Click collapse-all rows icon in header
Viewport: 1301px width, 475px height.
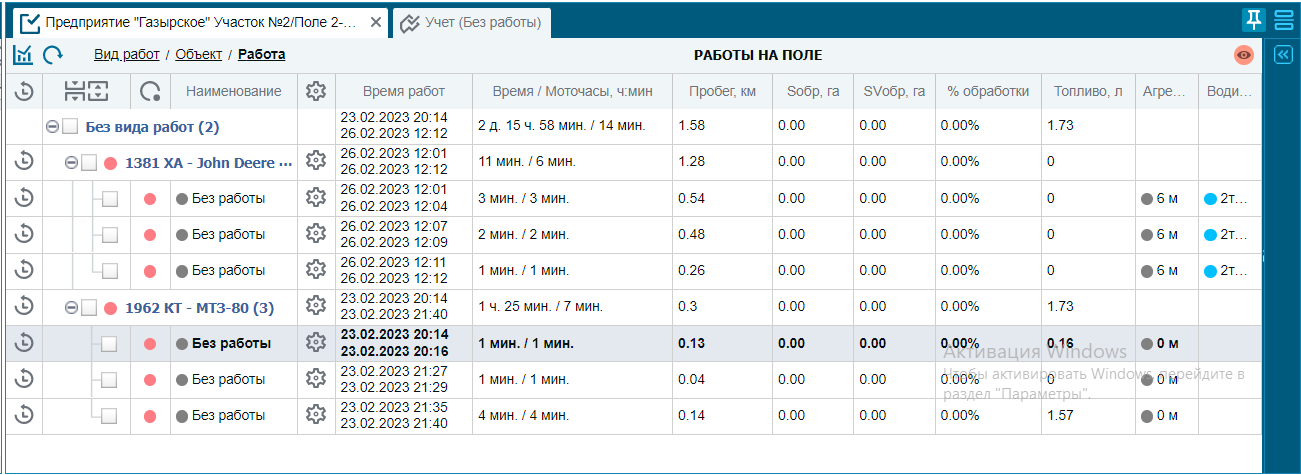[x=75, y=92]
